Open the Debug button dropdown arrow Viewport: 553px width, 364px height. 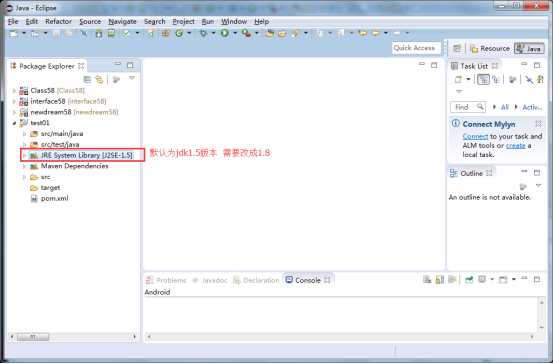tap(213, 33)
